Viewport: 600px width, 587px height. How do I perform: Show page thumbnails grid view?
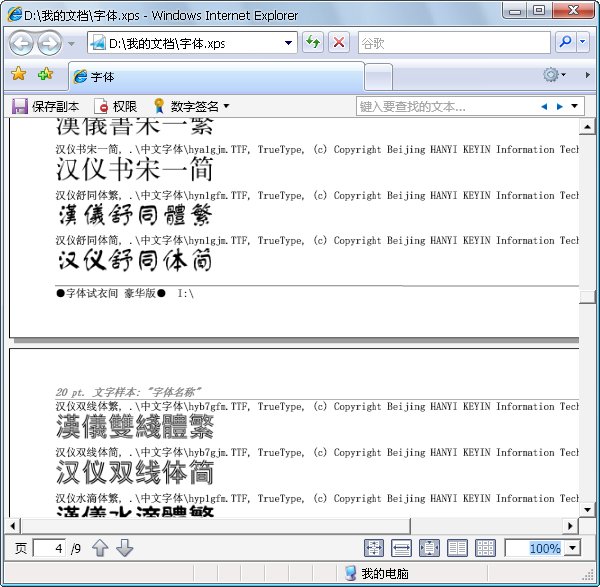click(485, 548)
